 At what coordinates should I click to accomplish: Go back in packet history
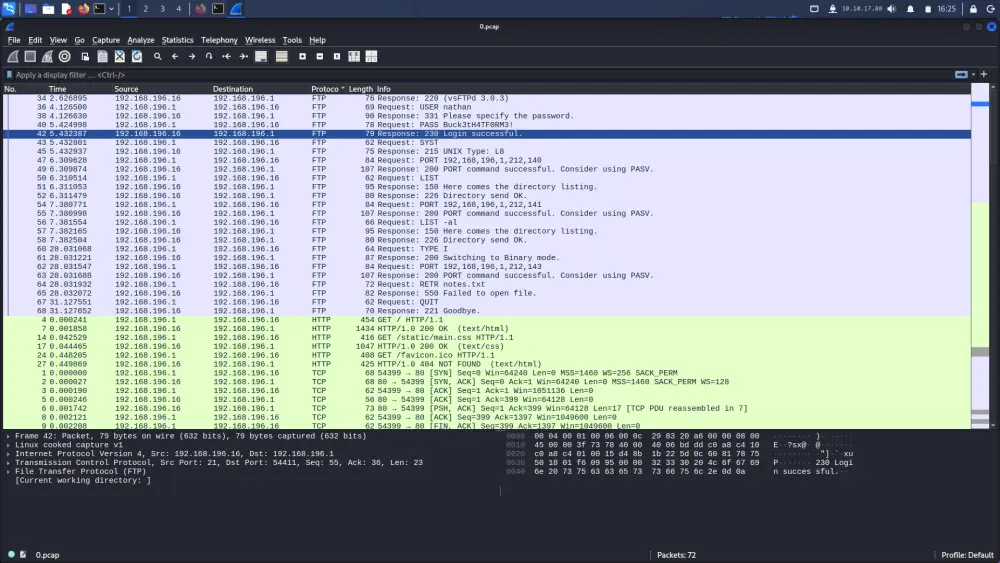coord(175,57)
